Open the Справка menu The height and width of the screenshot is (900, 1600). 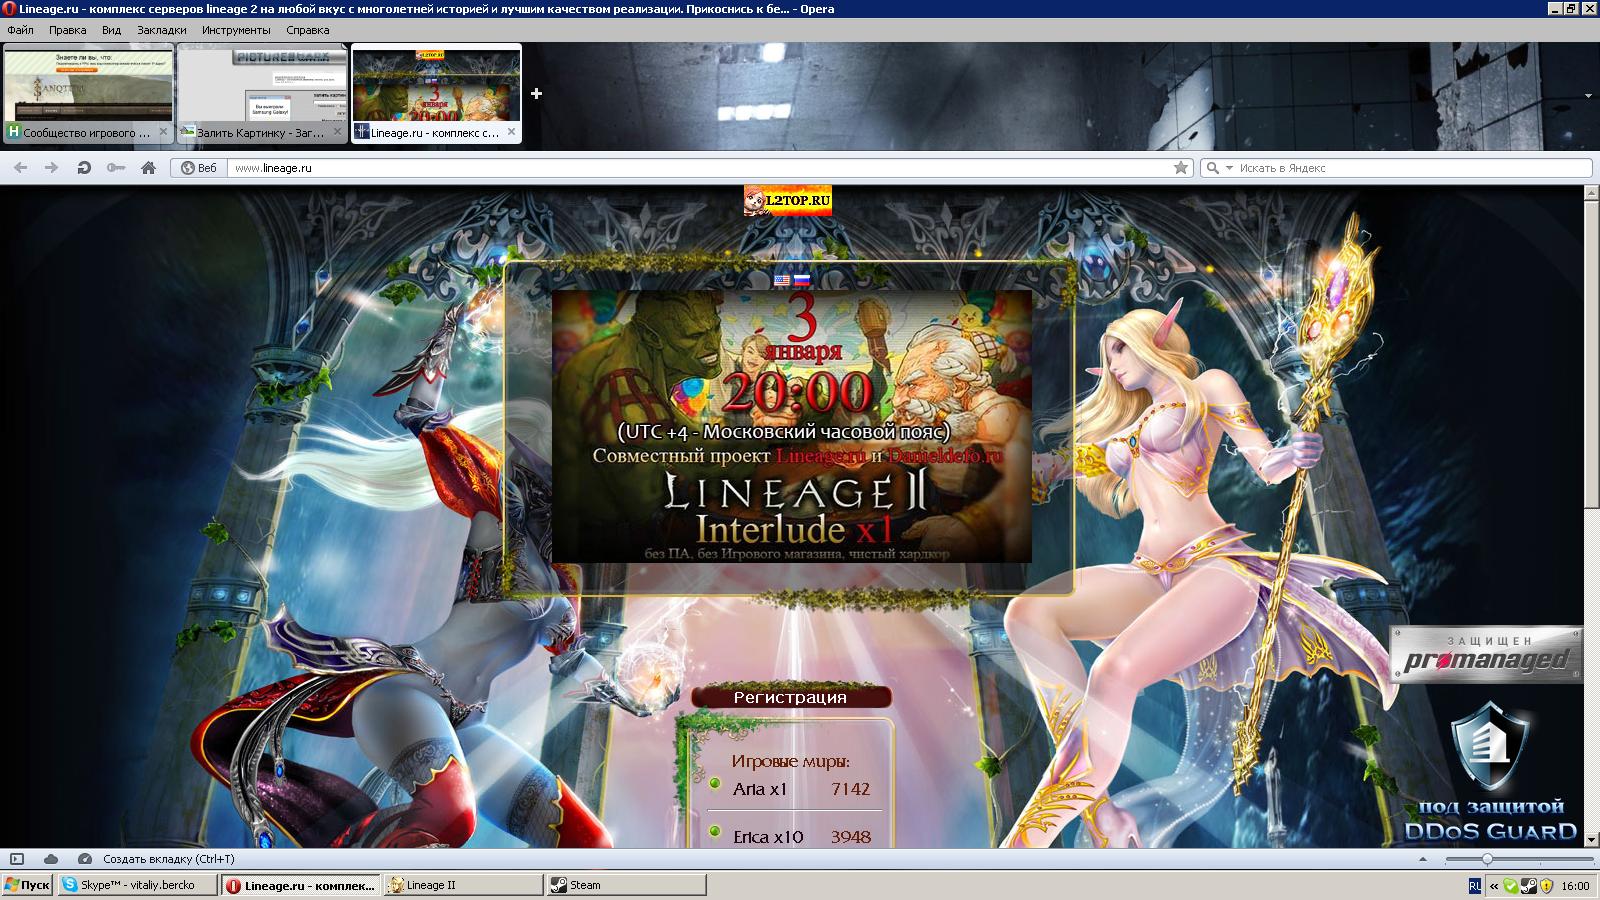(308, 30)
